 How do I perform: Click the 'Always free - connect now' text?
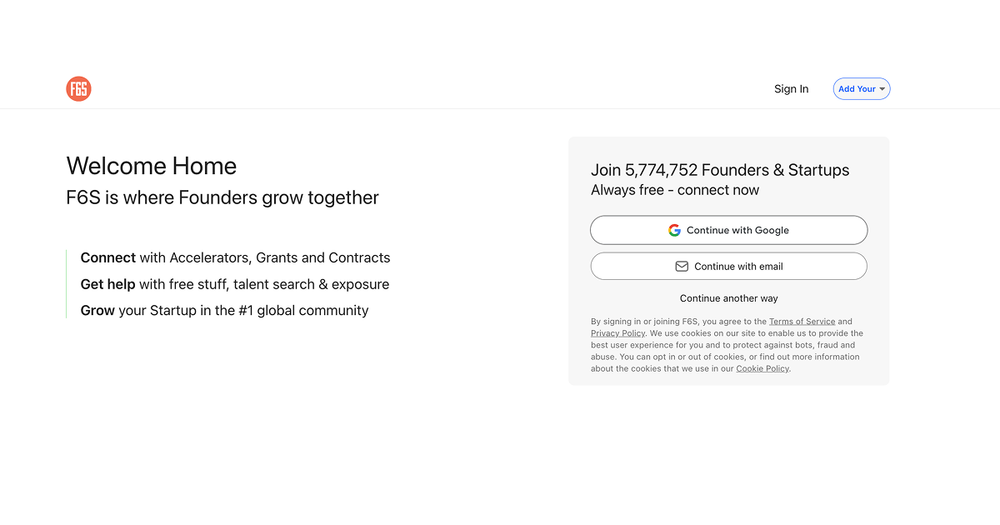[675, 190]
